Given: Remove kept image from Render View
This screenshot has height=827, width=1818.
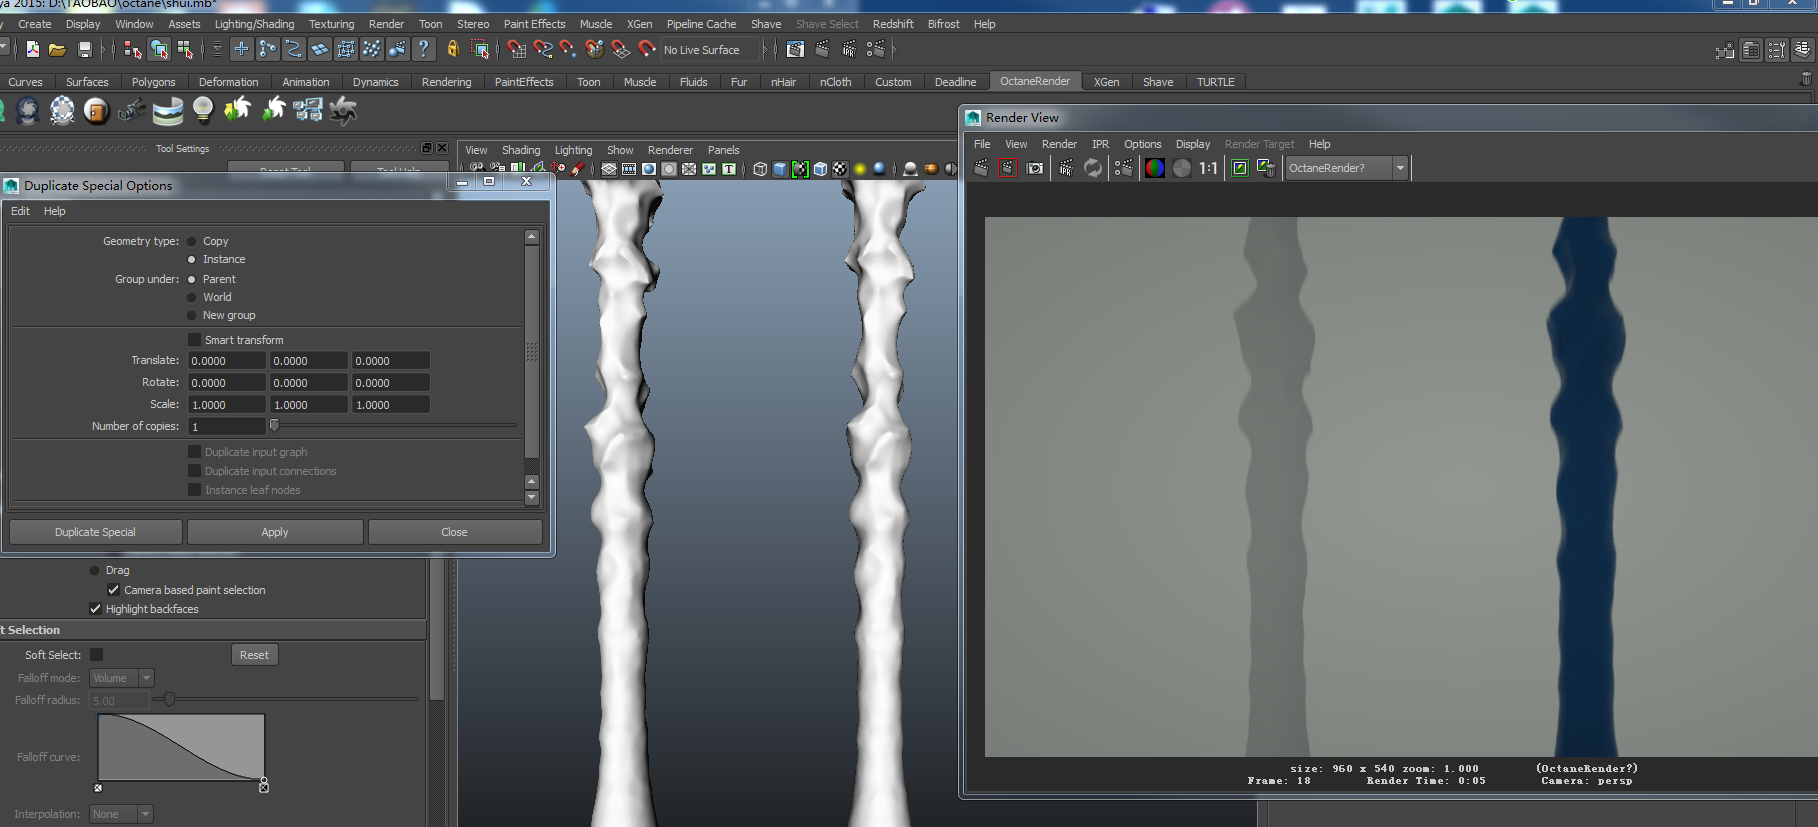Looking at the screenshot, I should pyautogui.click(x=1266, y=168).
